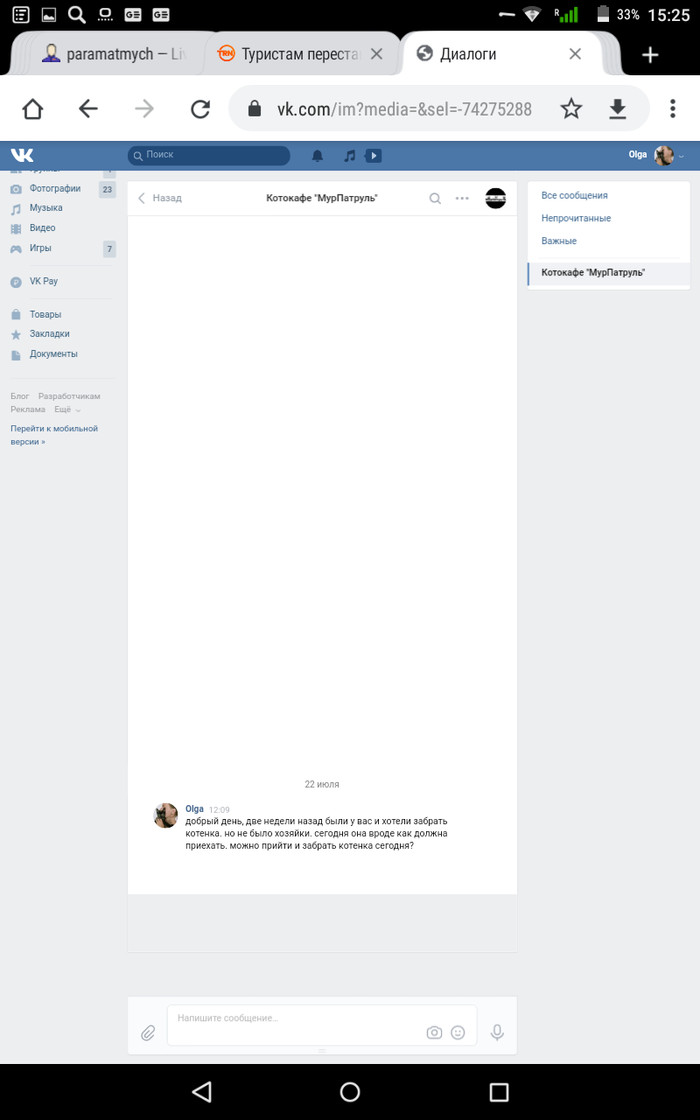
Task: Open the VK music player icon
Action: pos(349,155)
